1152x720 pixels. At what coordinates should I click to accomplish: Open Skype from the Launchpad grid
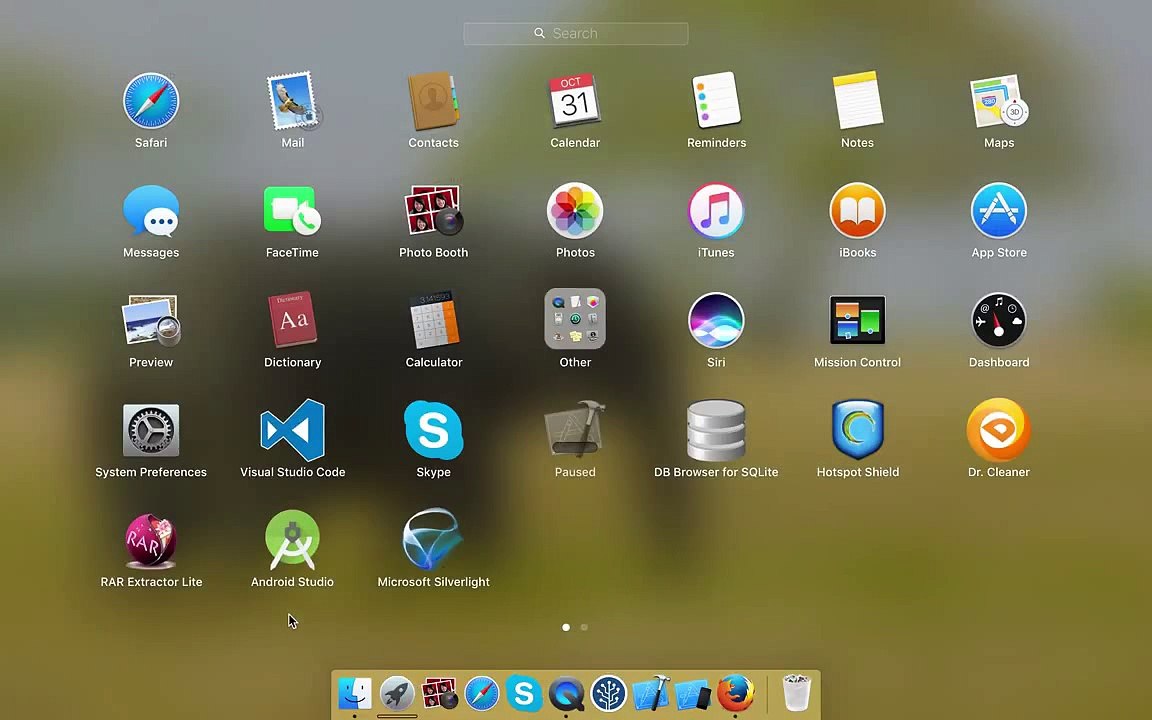pos(433,431)
